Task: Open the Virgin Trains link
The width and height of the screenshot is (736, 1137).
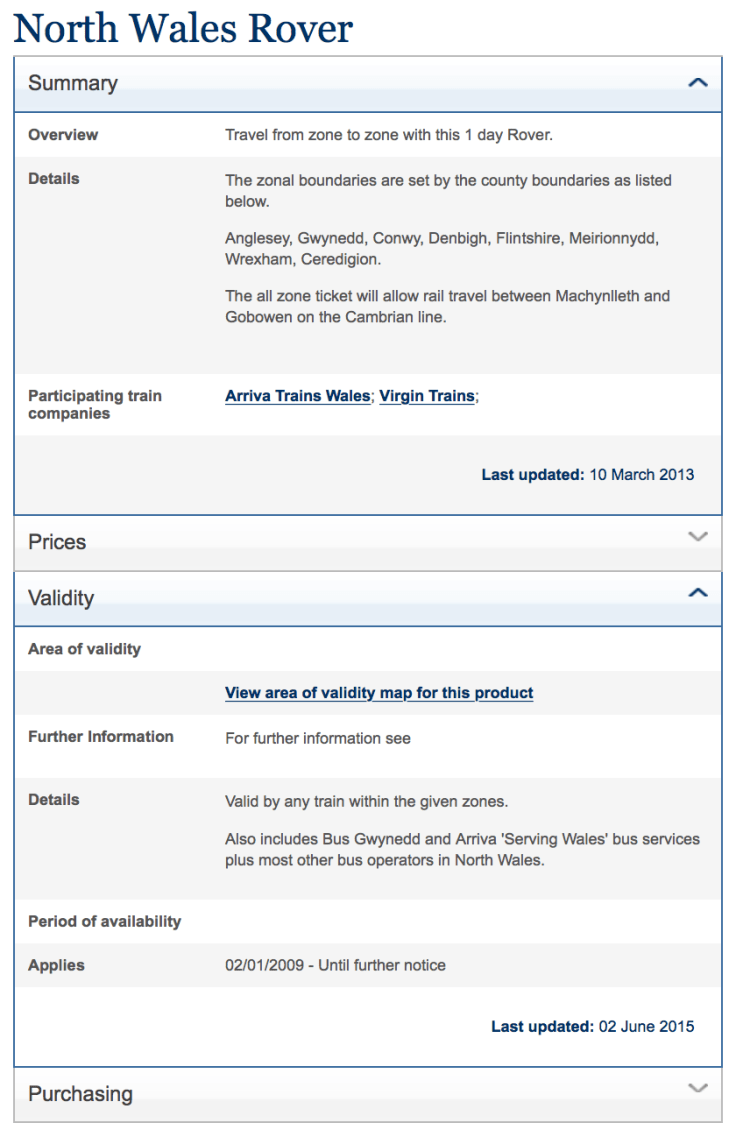Action: [427, 396]
